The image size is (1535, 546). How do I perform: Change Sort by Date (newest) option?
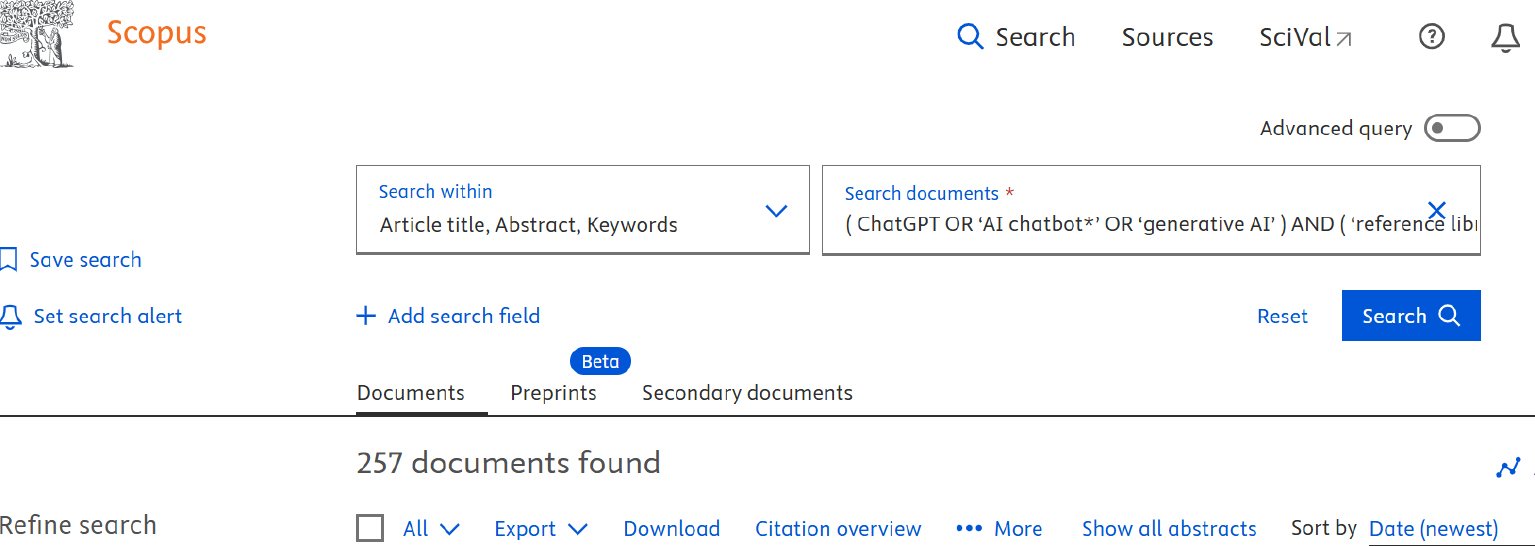click(1433, 528)
